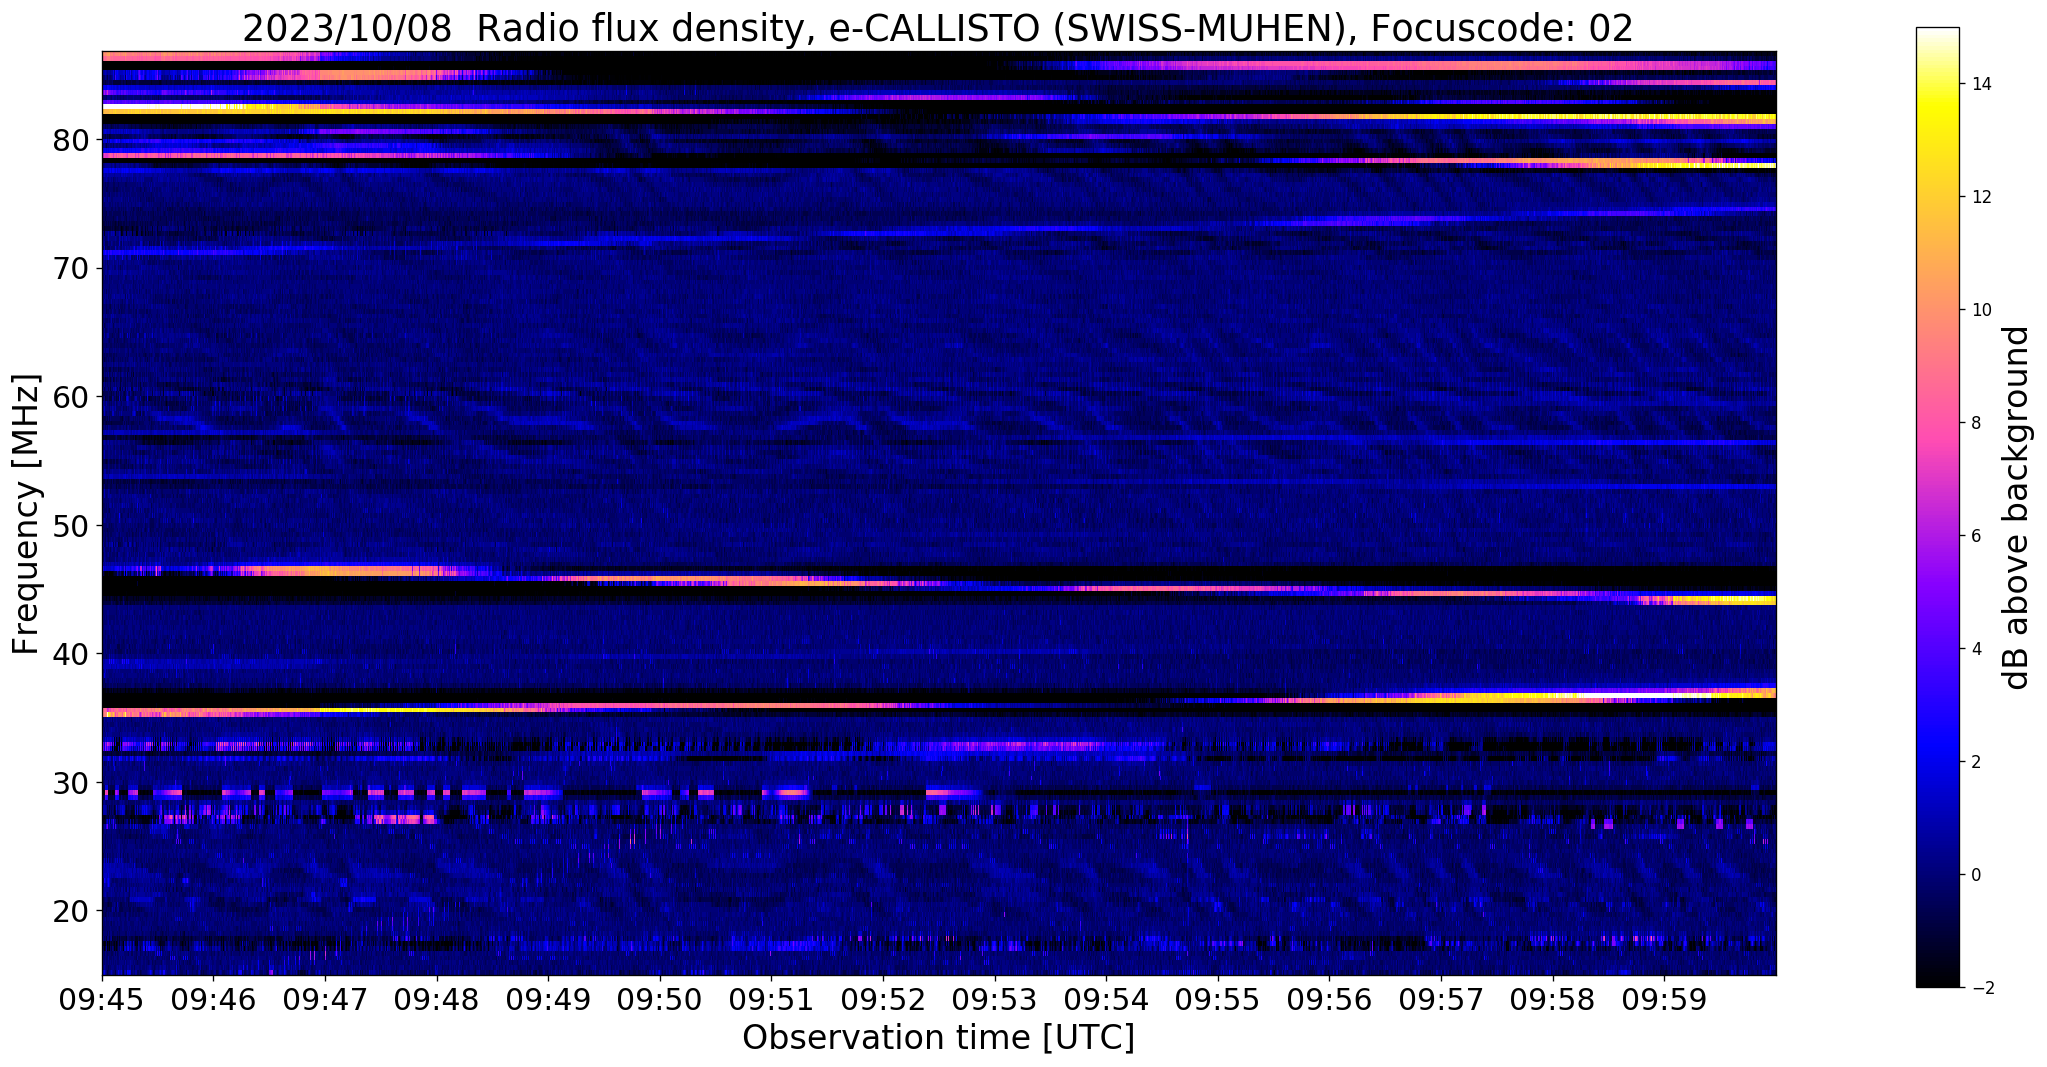Click the colorbar tick label 2

(x=1976, y=762)
